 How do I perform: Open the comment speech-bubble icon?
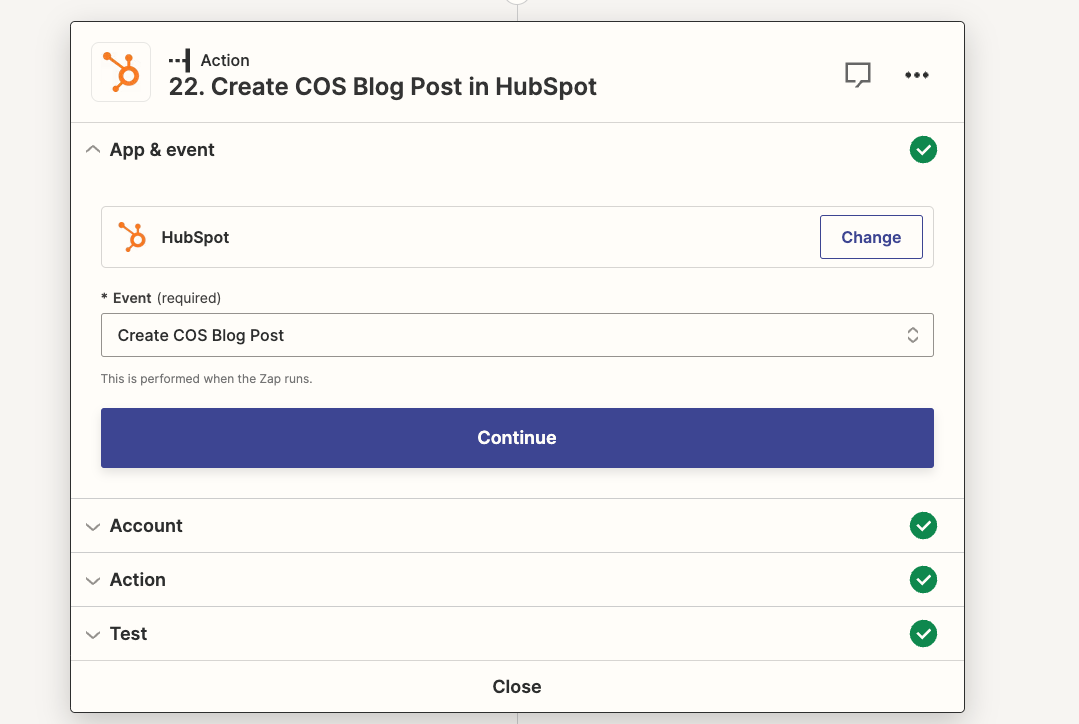click(x=857, y=74)
